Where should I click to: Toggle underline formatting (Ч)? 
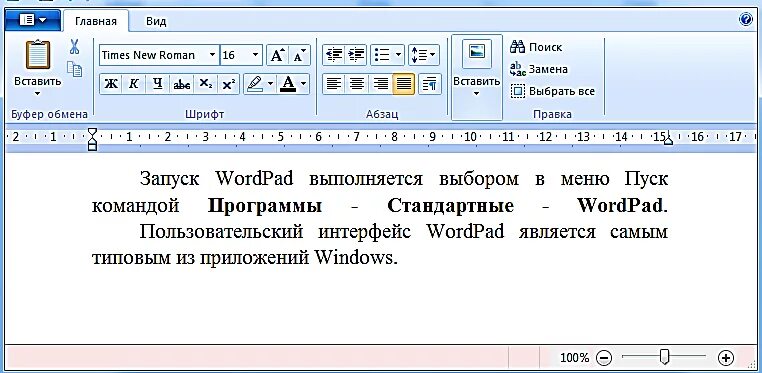[157, 84]
